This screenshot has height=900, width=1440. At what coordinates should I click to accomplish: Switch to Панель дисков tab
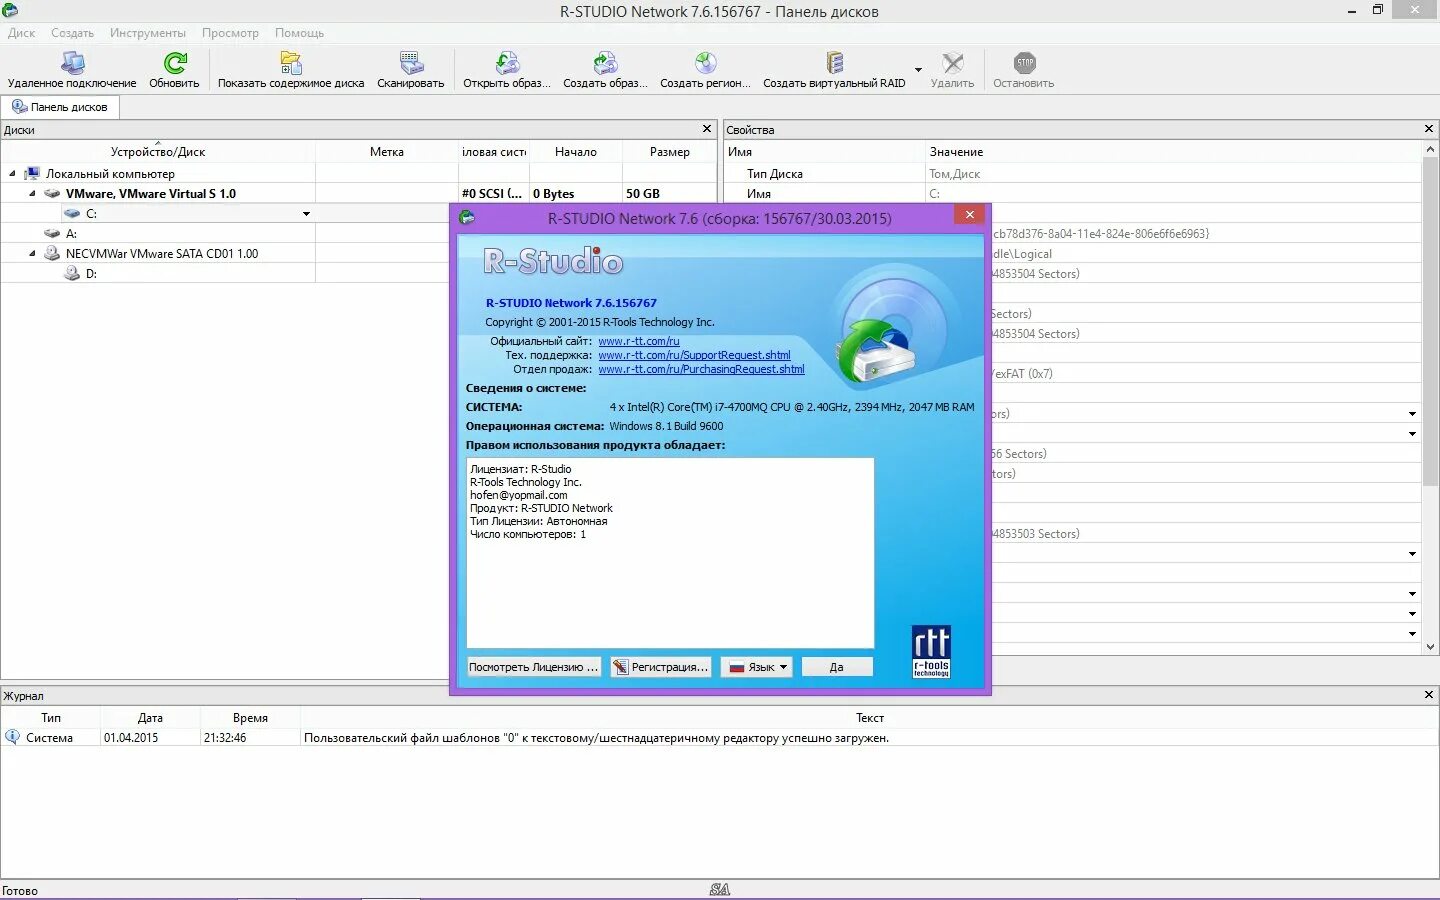pyautogui.click(x=60, y=107)
